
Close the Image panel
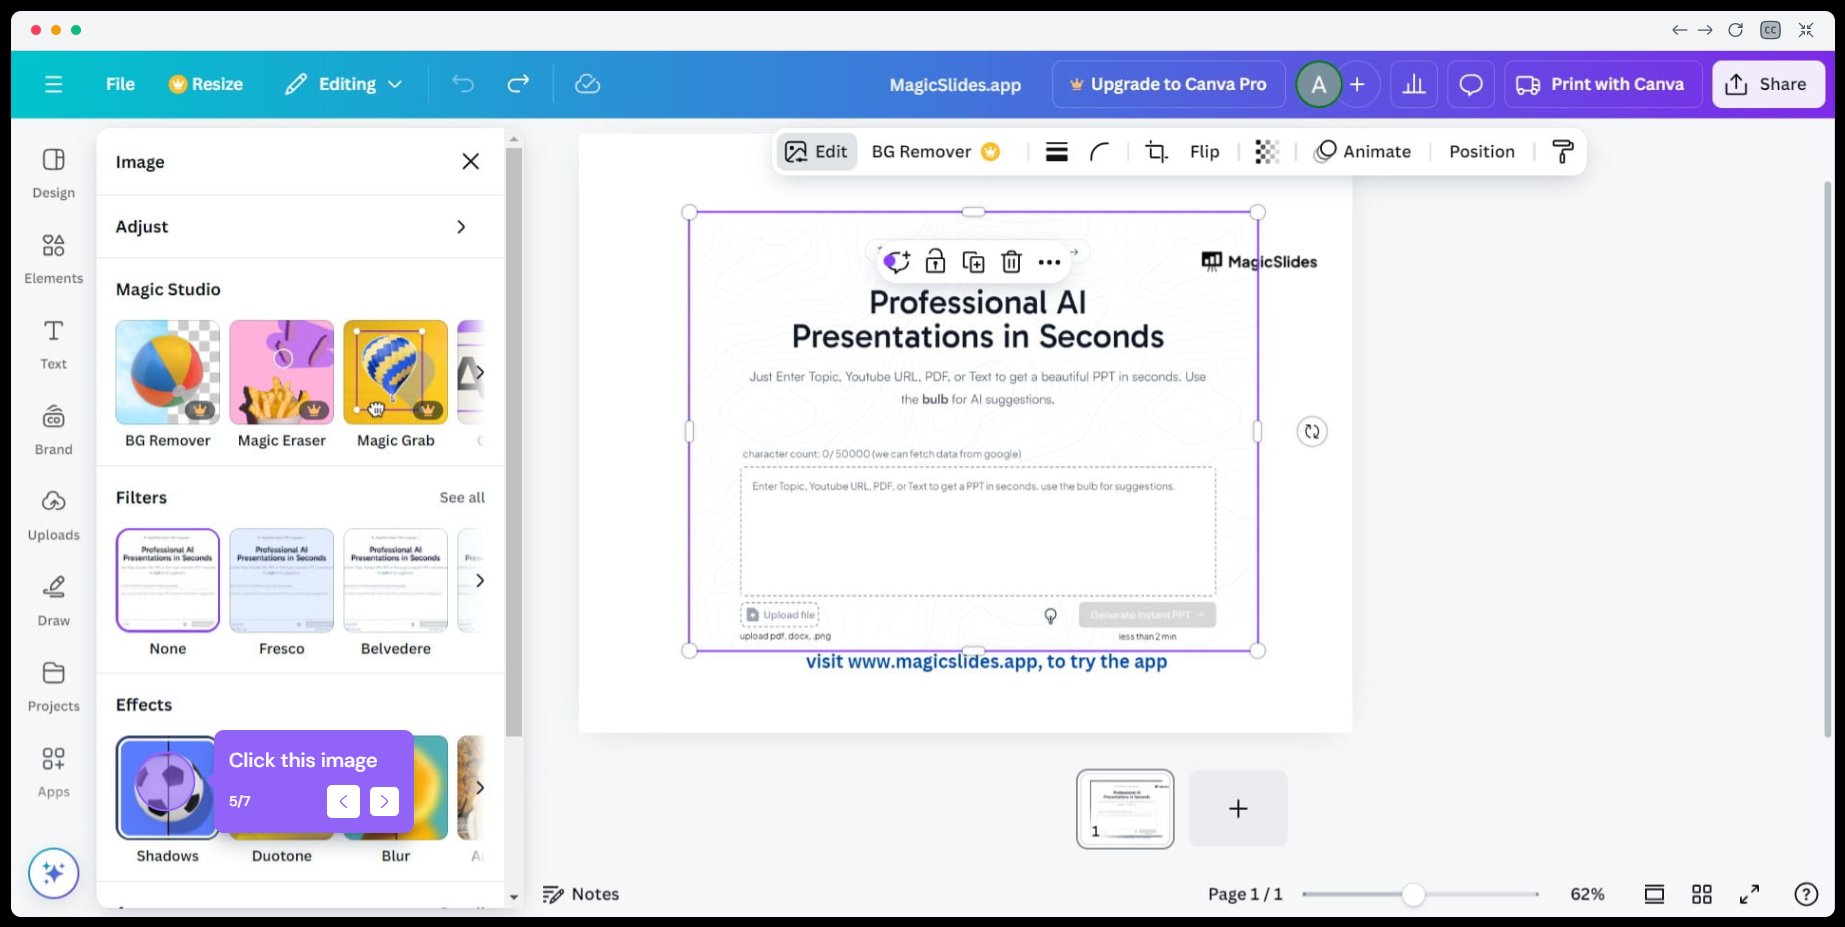click(x=471, y=162)
